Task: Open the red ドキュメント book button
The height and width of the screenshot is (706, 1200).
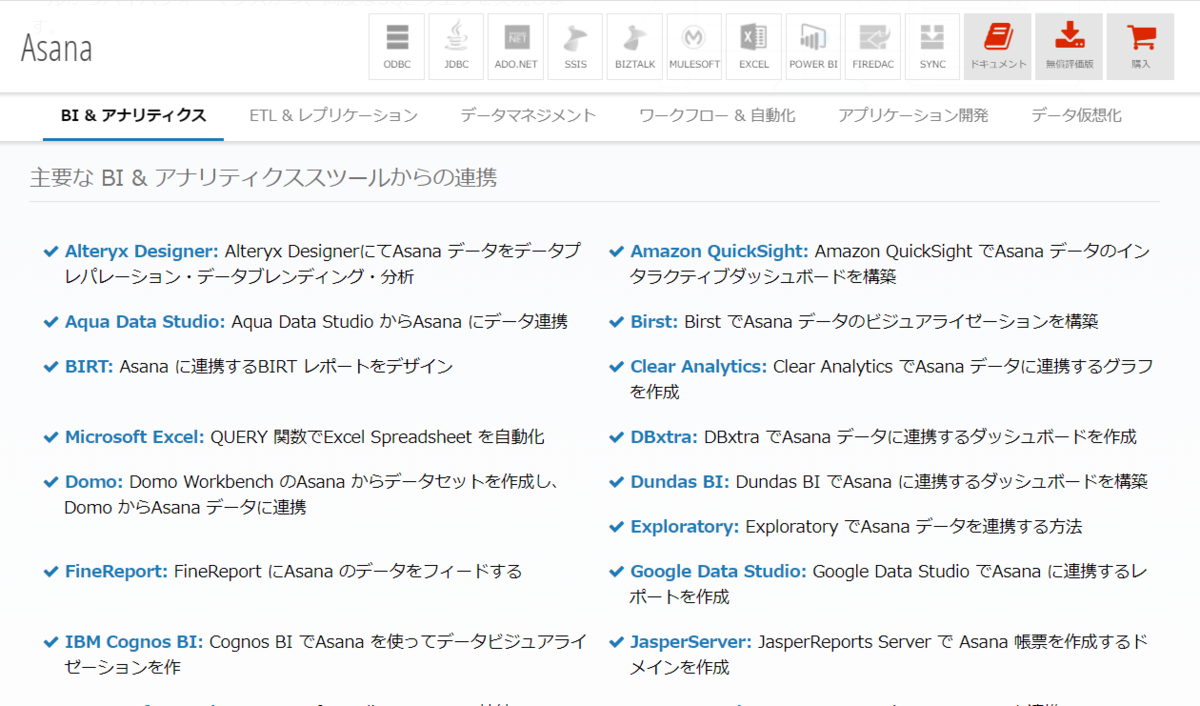Action: (998, 47)
